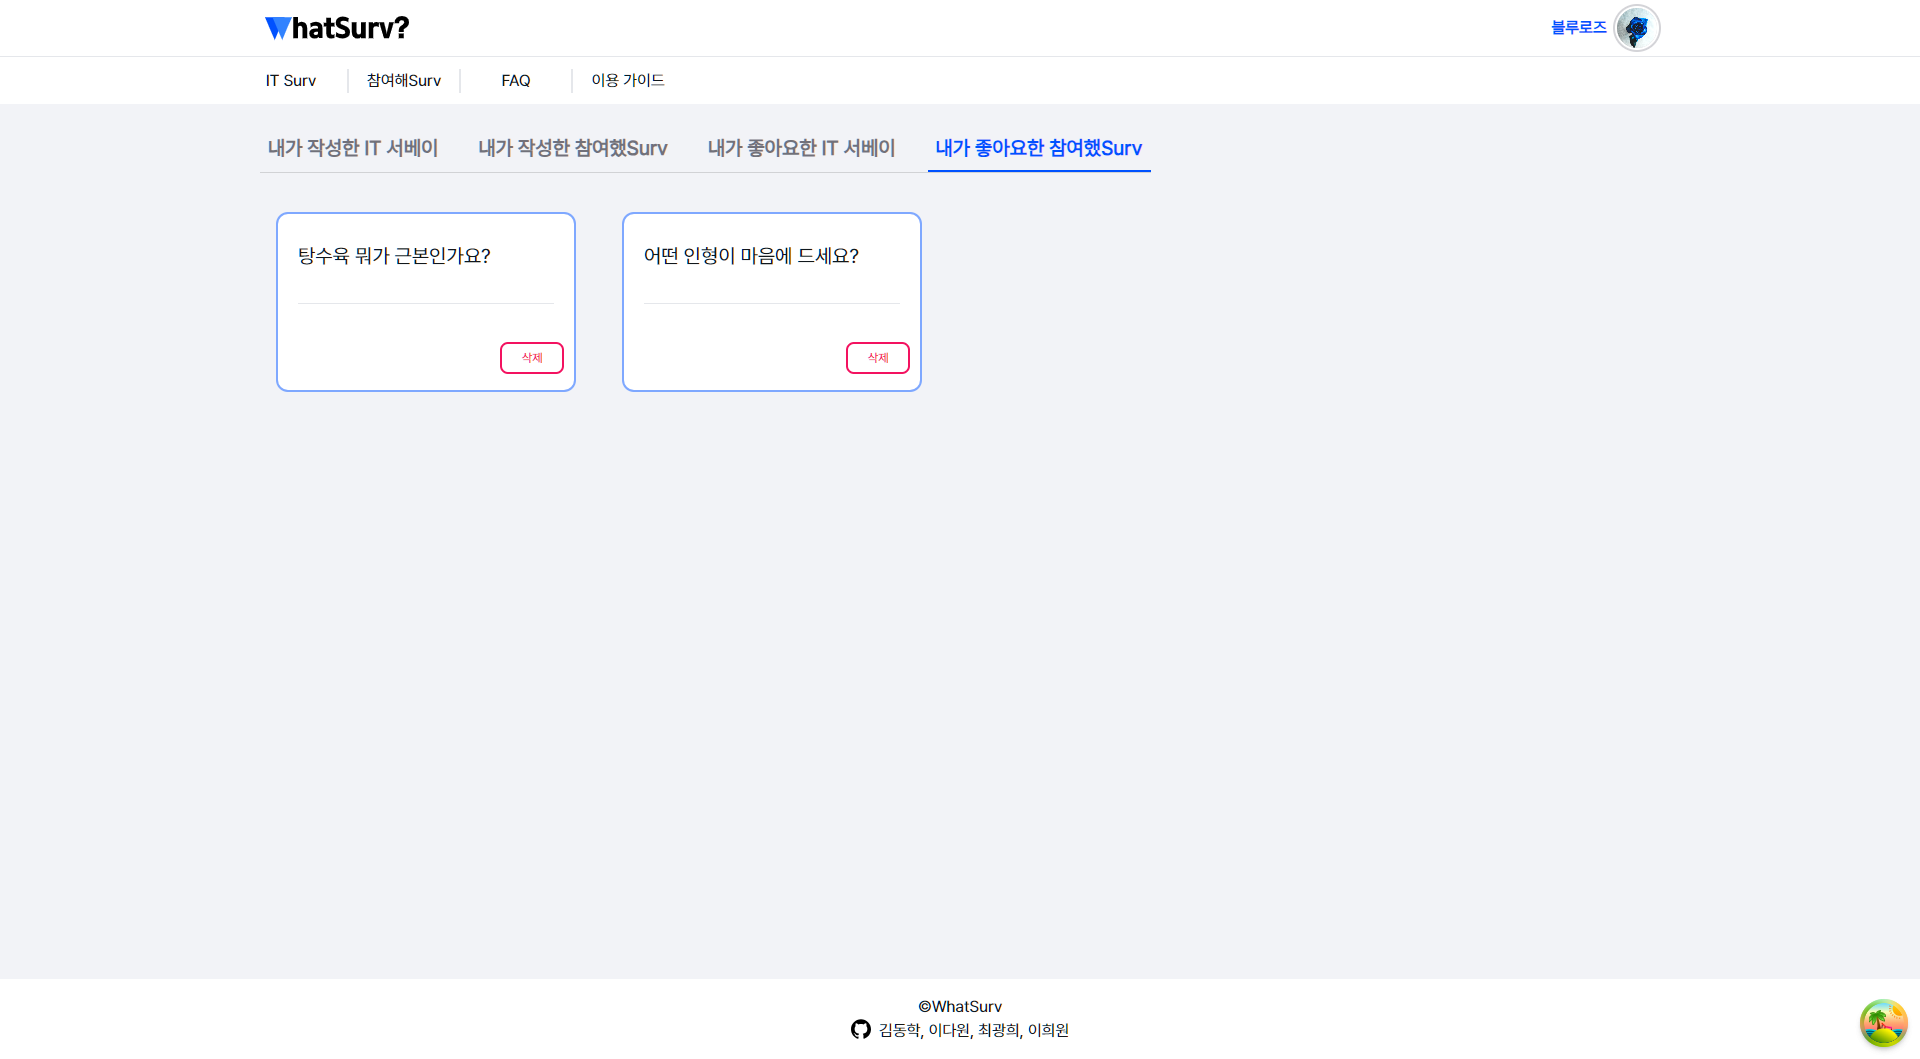Open the IT Surv menu

point(291,80)
